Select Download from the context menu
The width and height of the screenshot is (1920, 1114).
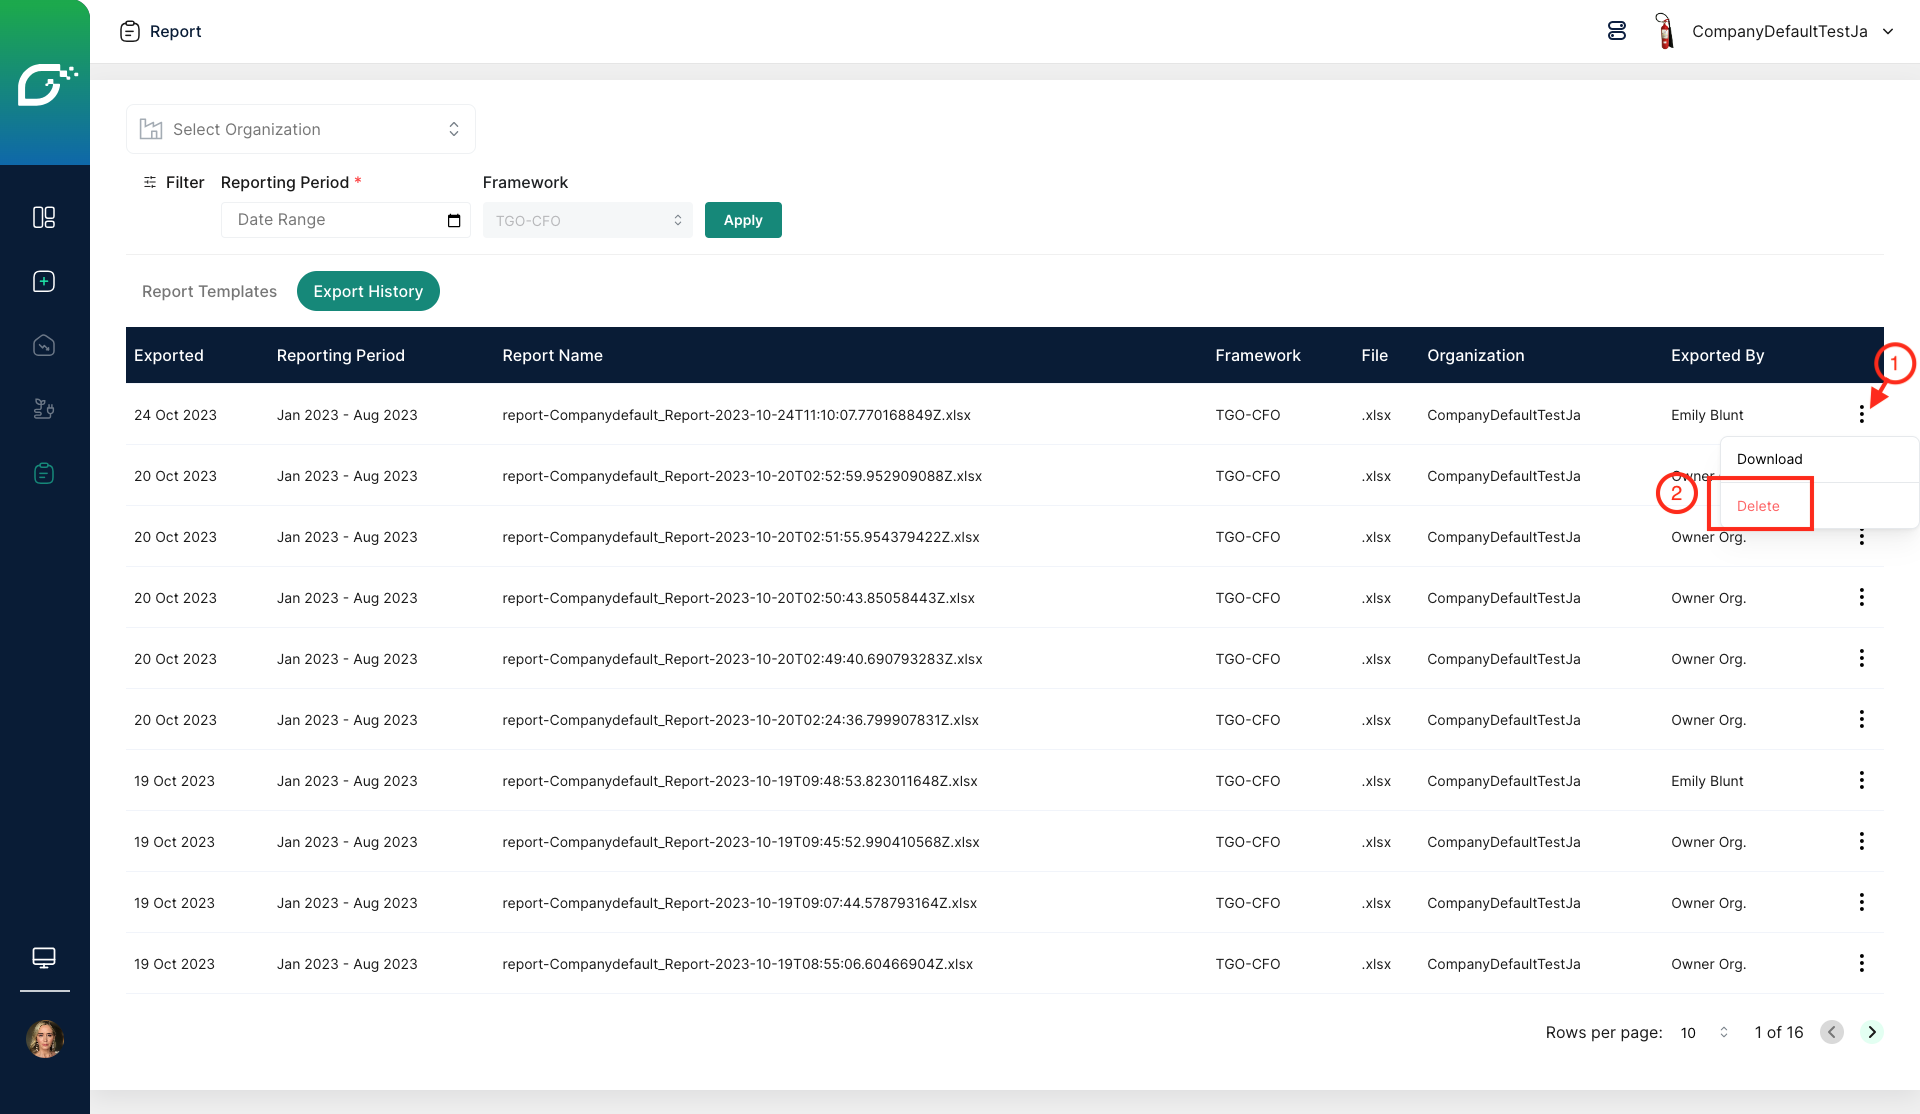[x=1769, y=459]
